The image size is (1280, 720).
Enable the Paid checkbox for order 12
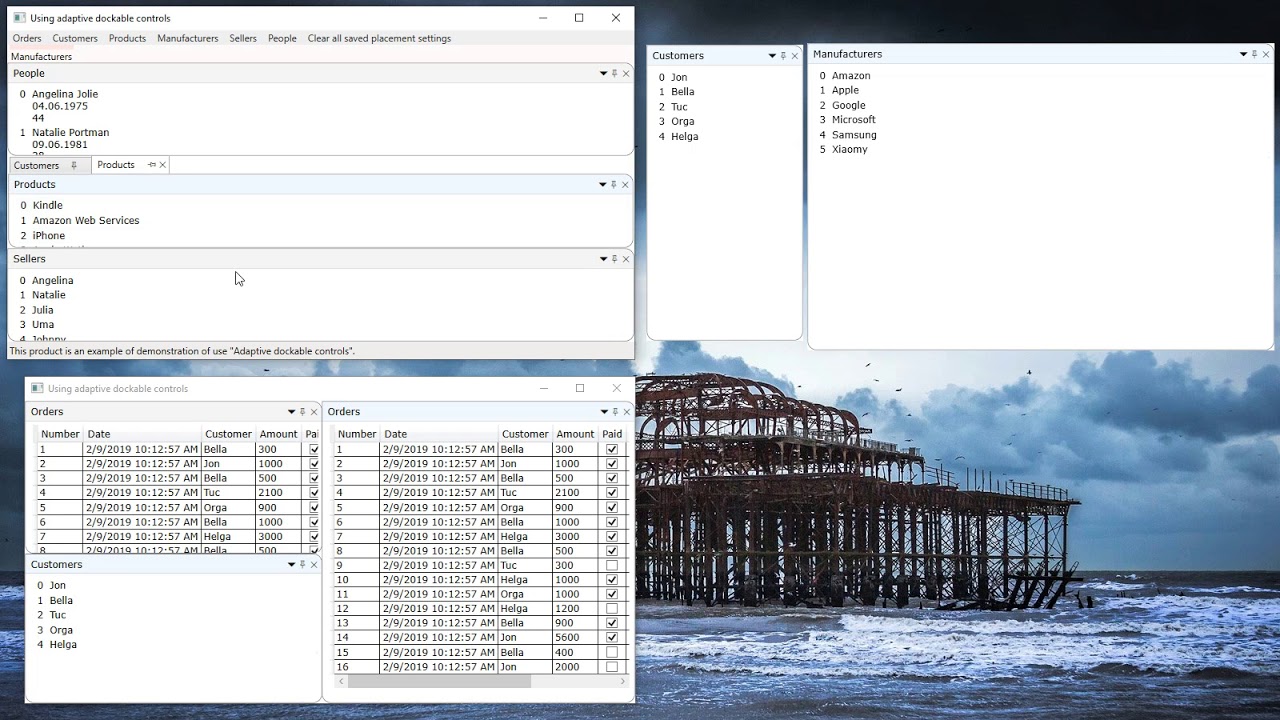coord(612,608)
